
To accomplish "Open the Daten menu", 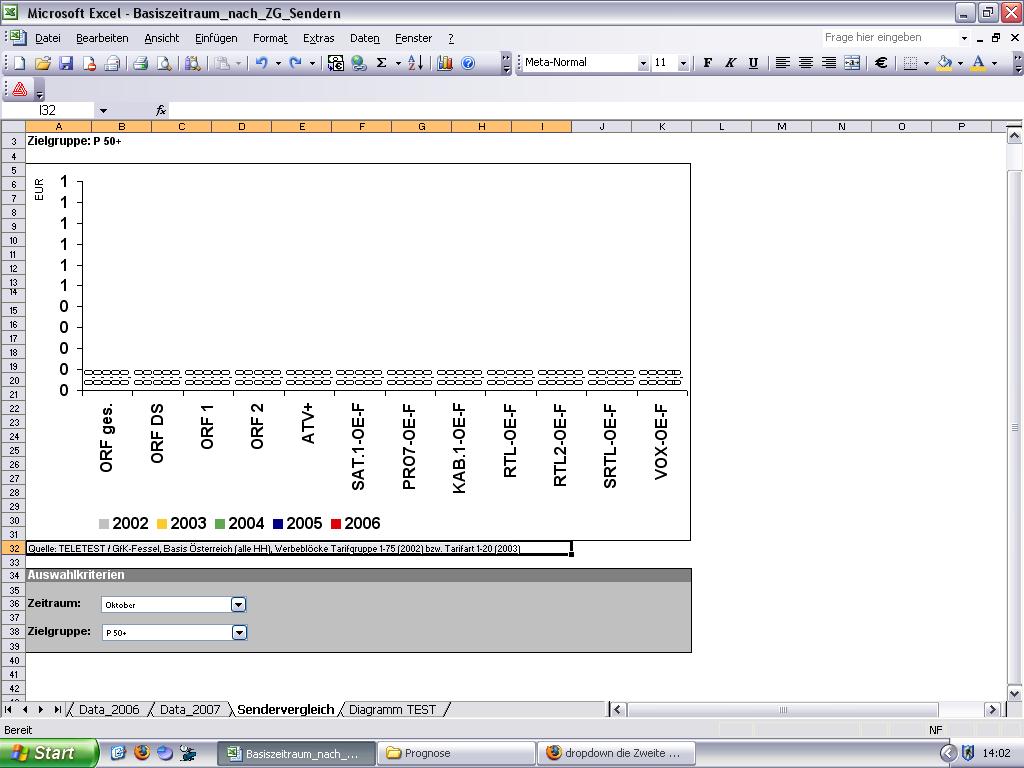I will [364, 38].
